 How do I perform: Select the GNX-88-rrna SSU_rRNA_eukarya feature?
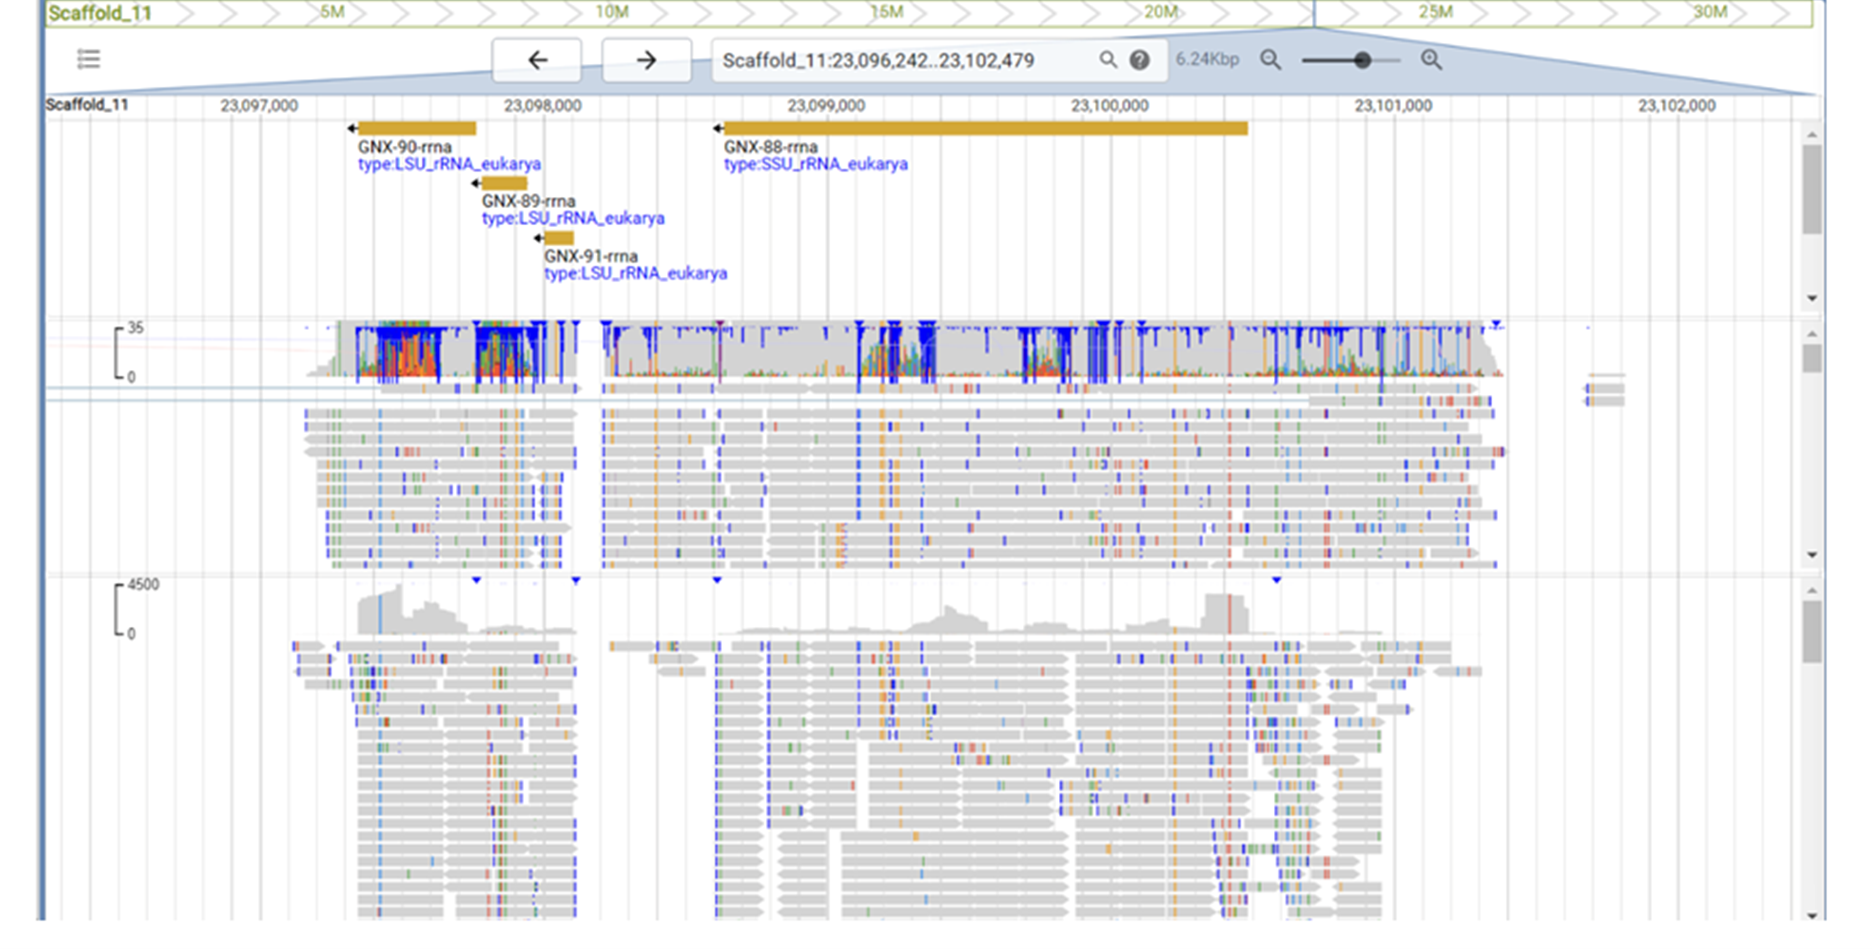[985, 128]
